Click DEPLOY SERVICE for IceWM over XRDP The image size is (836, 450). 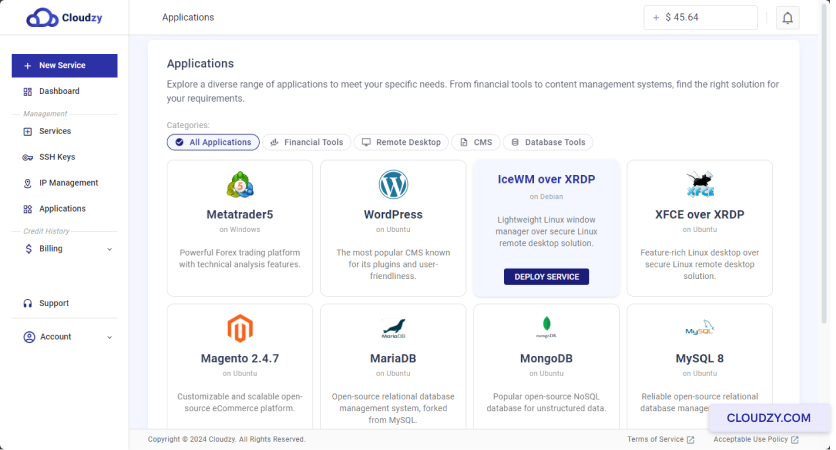coord(546,277)
